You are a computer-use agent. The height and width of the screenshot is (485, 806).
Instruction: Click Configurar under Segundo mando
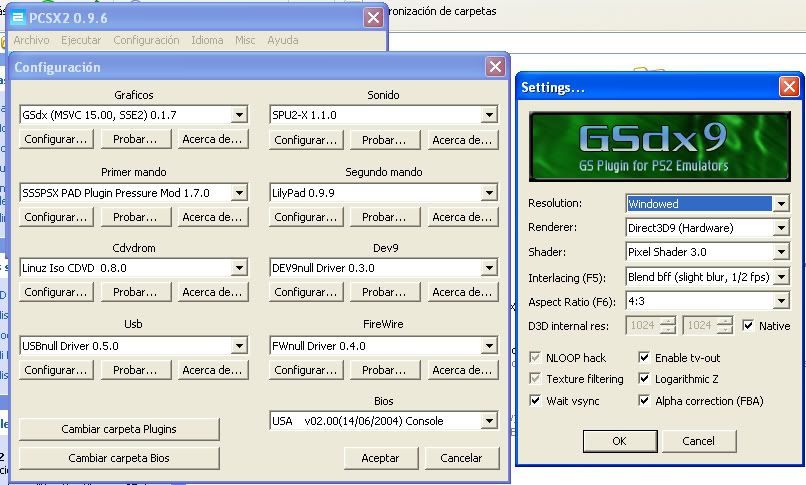(306, 217)
